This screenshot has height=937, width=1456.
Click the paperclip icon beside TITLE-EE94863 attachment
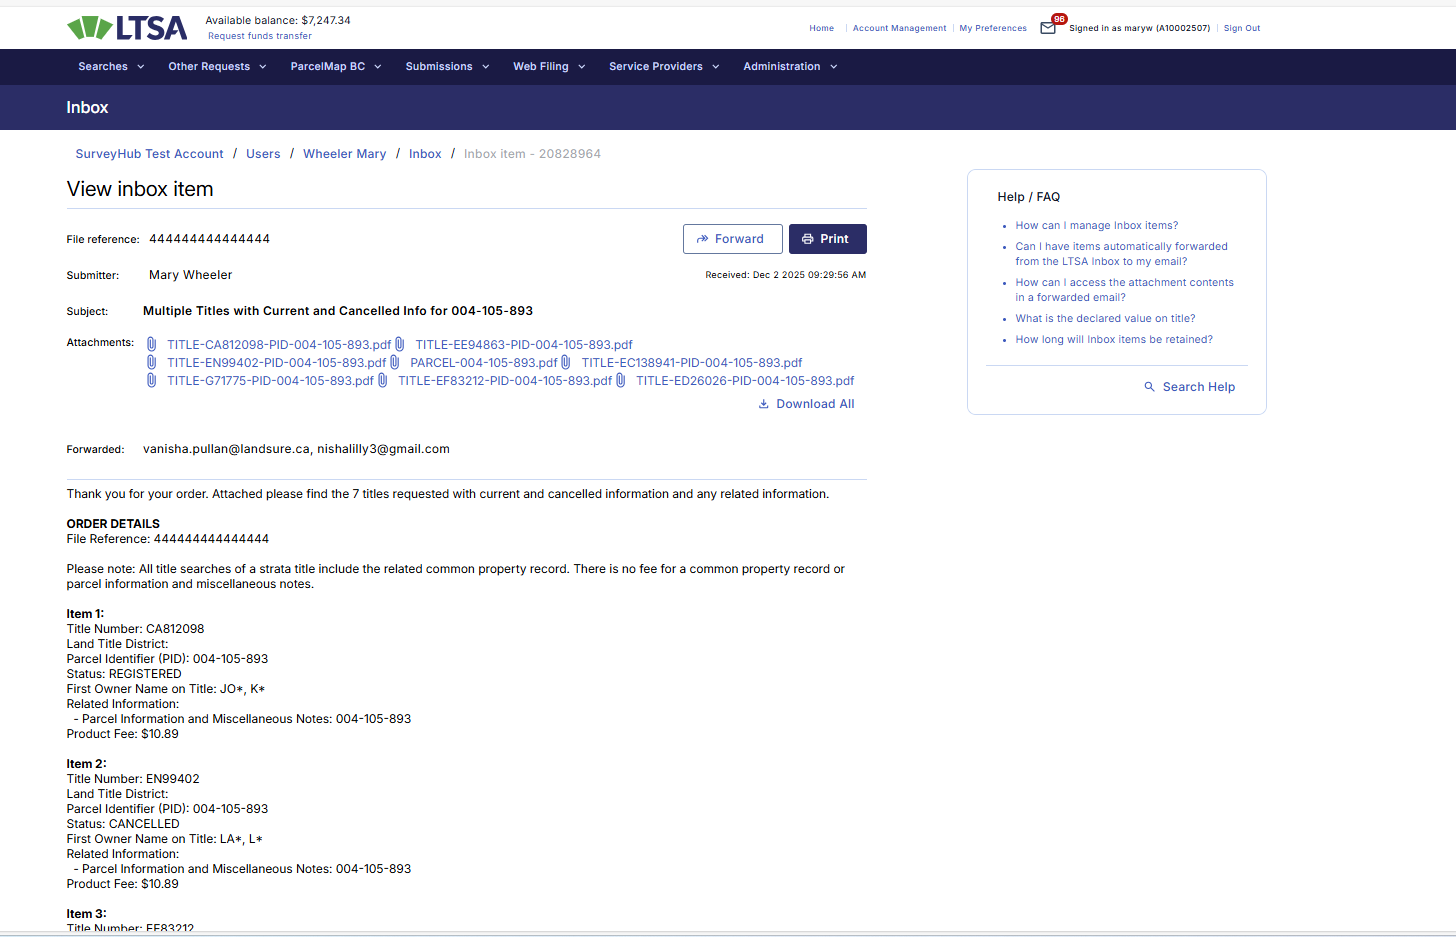click(x=400, y=344)
